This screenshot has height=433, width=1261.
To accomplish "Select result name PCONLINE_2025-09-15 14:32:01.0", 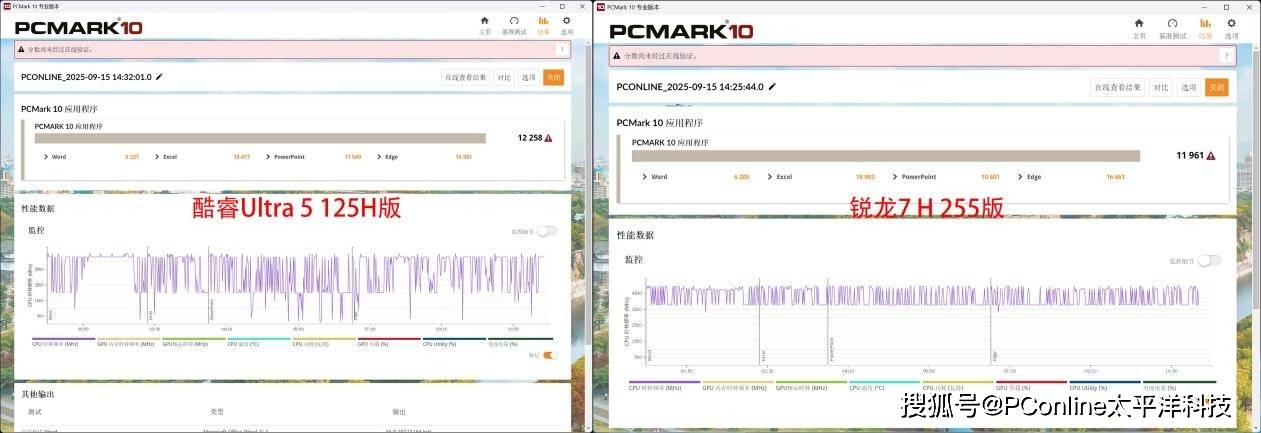I will [x=86, y=77].
